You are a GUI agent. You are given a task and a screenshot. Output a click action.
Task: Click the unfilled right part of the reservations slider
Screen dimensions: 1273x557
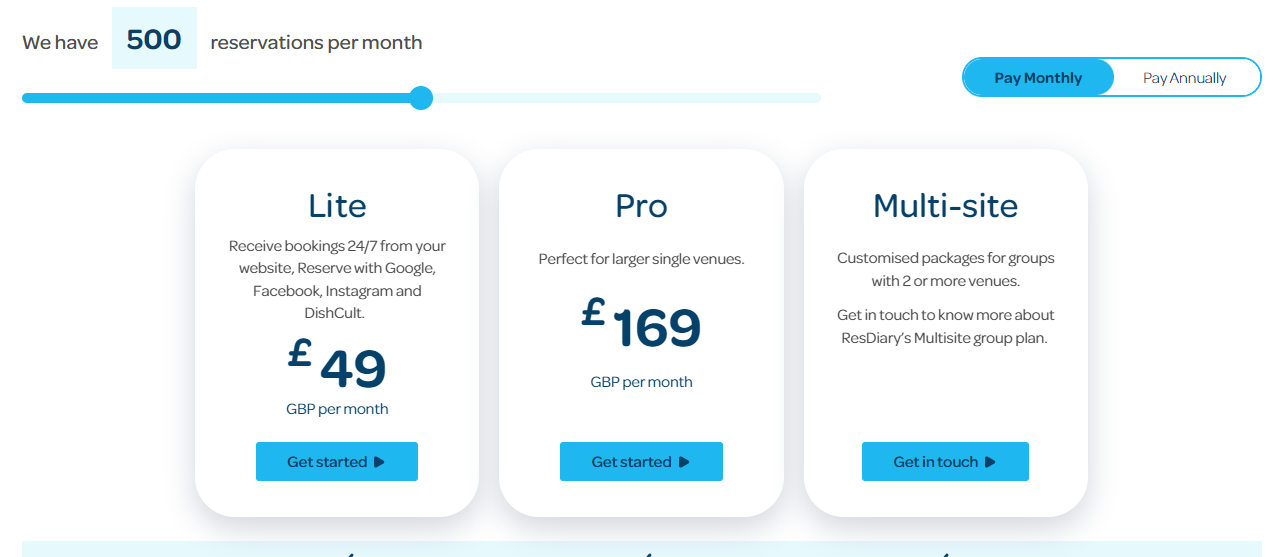tap(627, 98)
